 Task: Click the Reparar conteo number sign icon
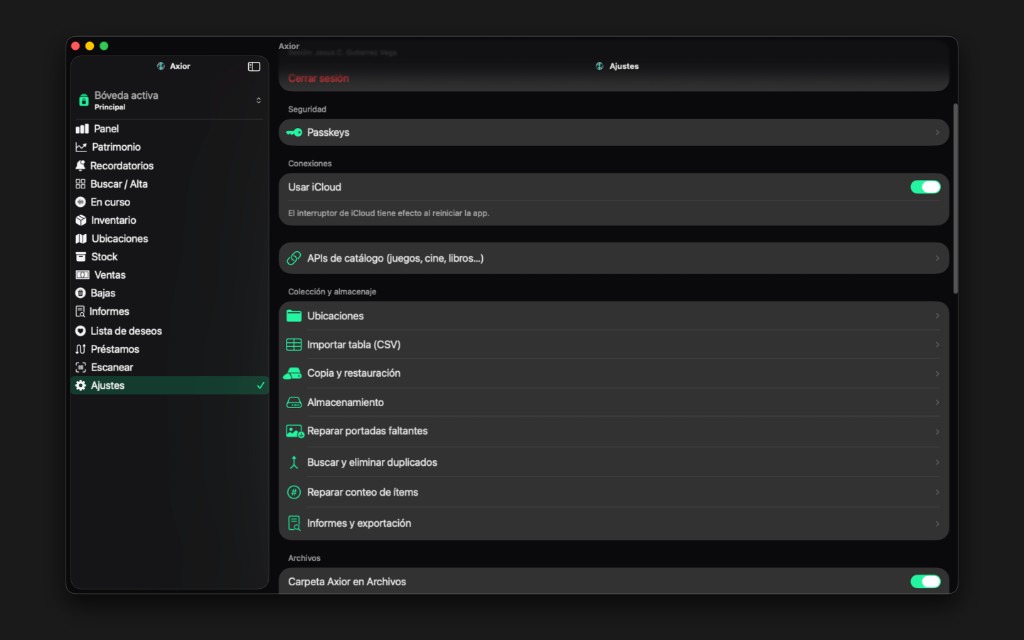[x=294, y=492]
